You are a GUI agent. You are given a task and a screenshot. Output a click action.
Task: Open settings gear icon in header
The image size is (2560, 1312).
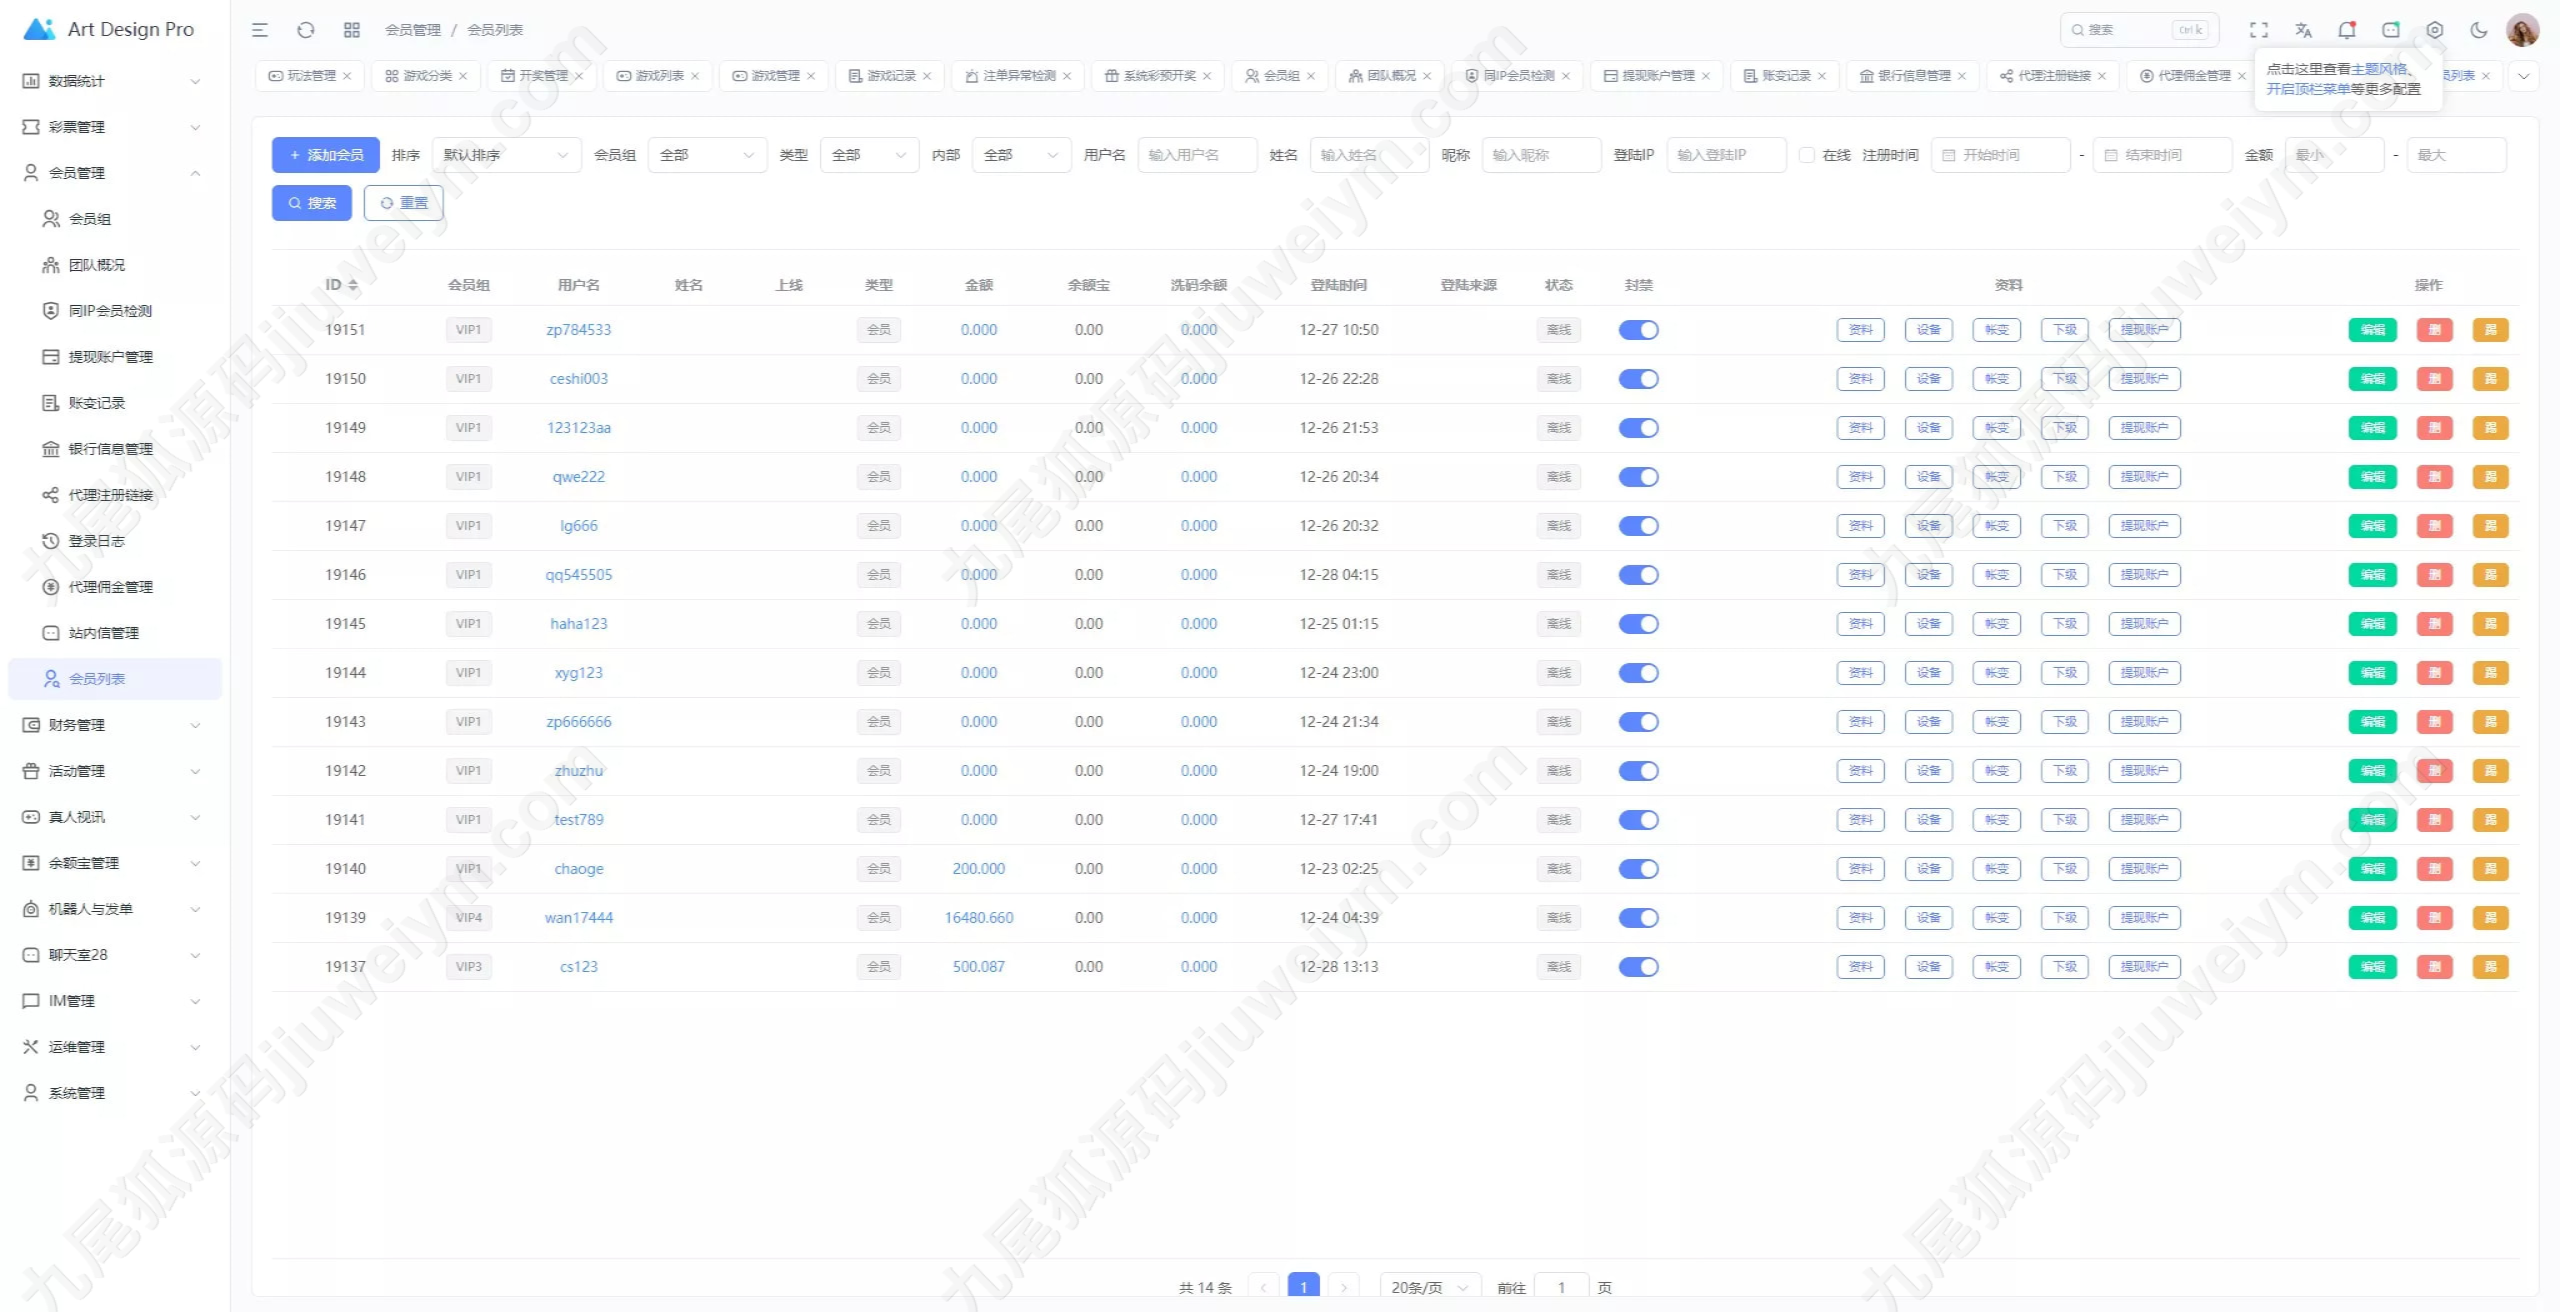pyautogui.click(x=2435, y=30)
